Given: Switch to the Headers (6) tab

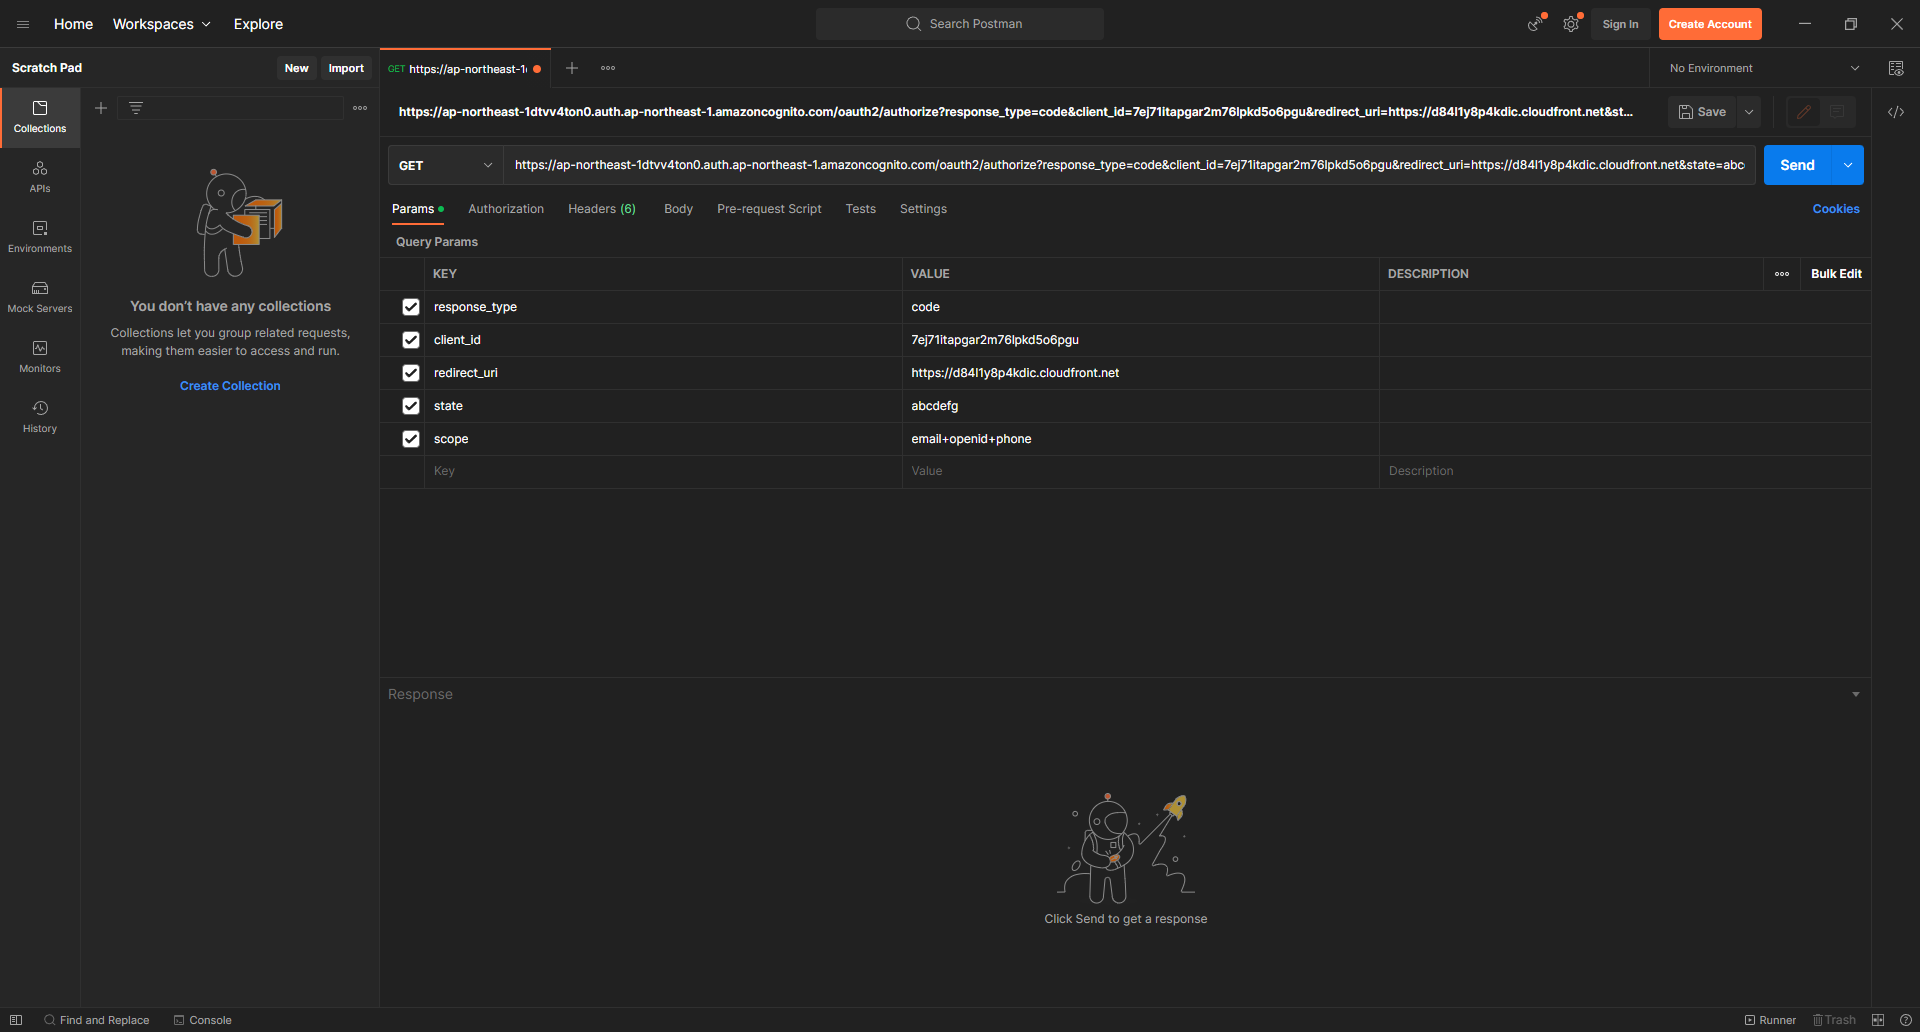Looking at the screenshot, I should click(602, 209).
